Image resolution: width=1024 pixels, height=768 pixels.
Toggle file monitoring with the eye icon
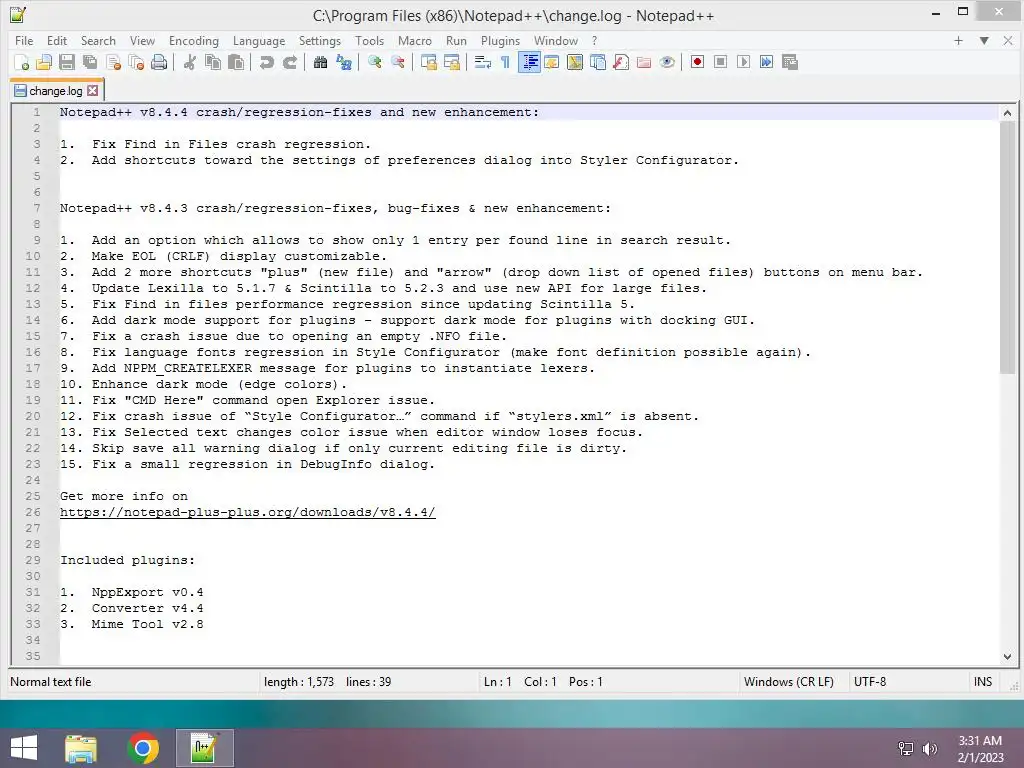[x=667, y=62]
